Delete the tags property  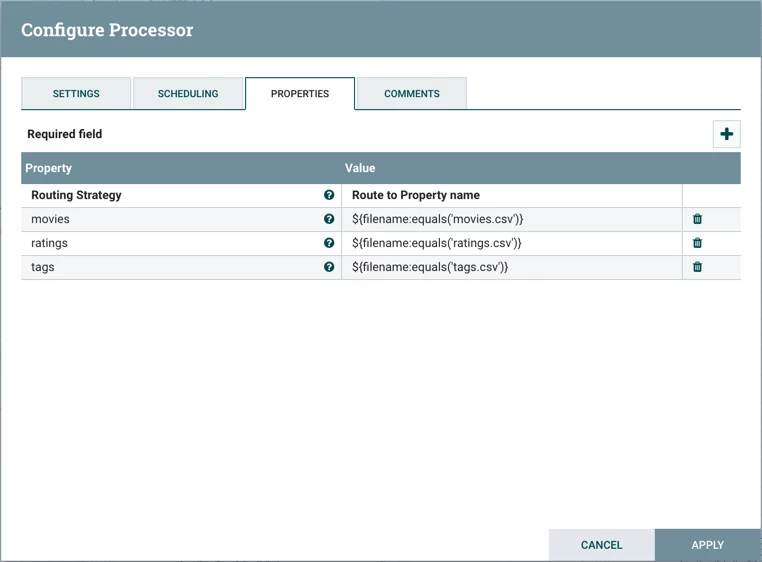pos(697,266)
